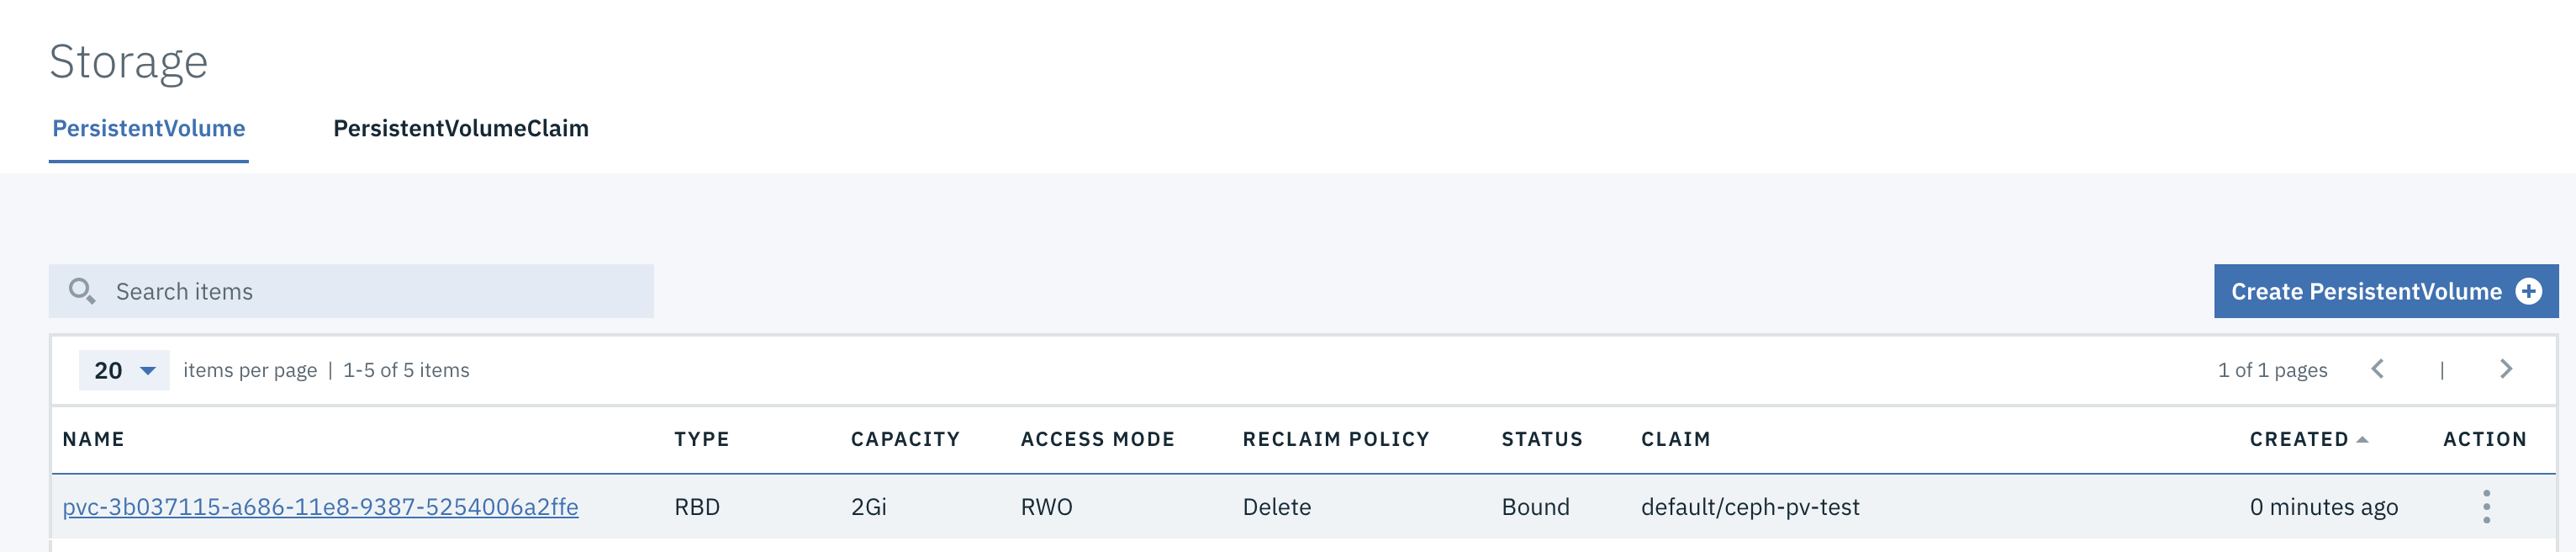Sort by the TYPE column header

point(702,439)
